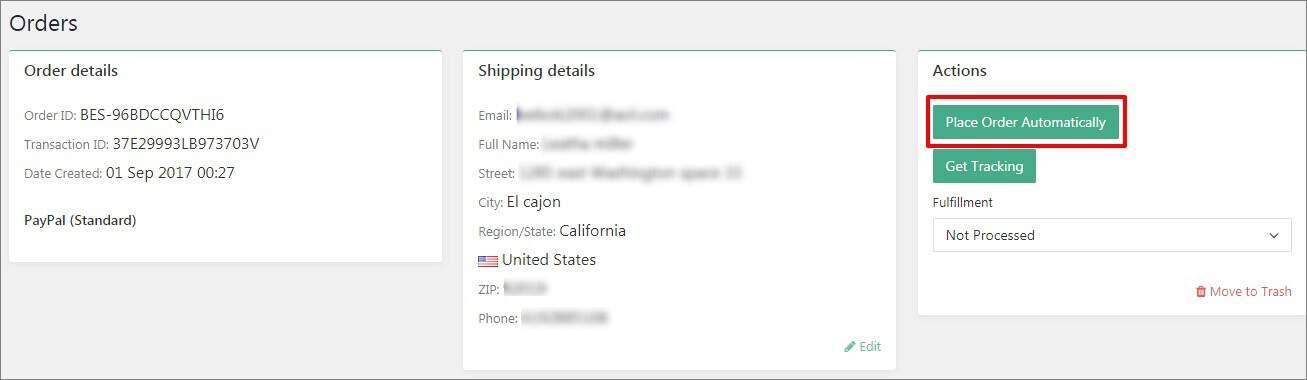Image resolution: width=1307 pixels, height=380 pixels.
Task: Click the PayPal (Standard) payment label
Action: click(x=80, y=220)
